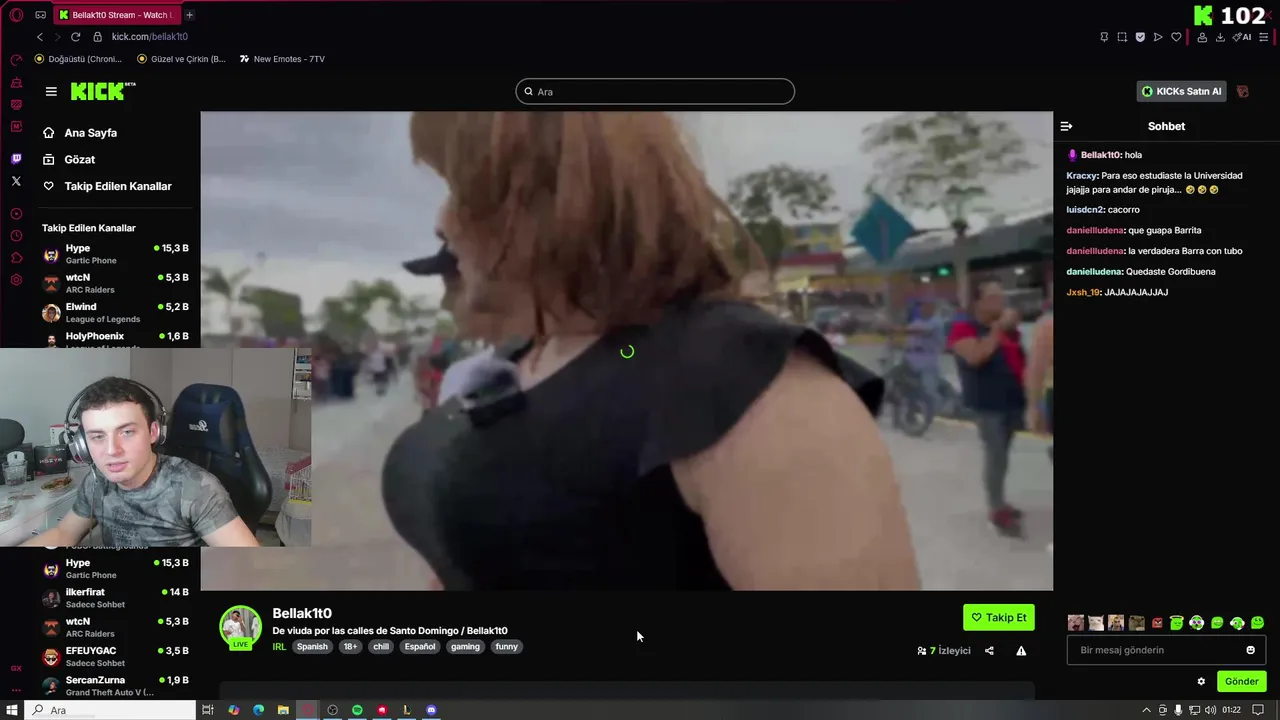This screenshot has height=720, width=1280.
Task: Select the chill tag
Action: click(x=381, y=647)
